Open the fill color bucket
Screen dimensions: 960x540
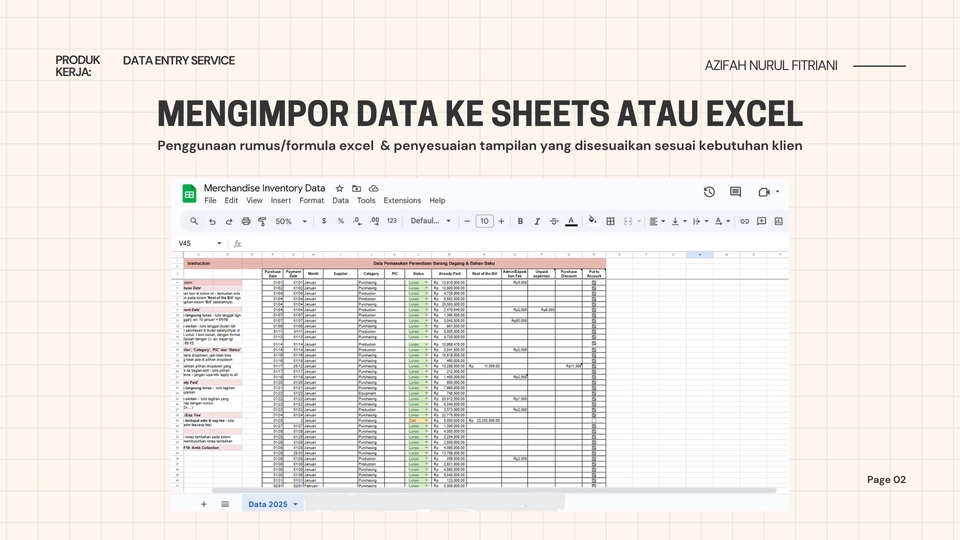click(x=592, y=220)
